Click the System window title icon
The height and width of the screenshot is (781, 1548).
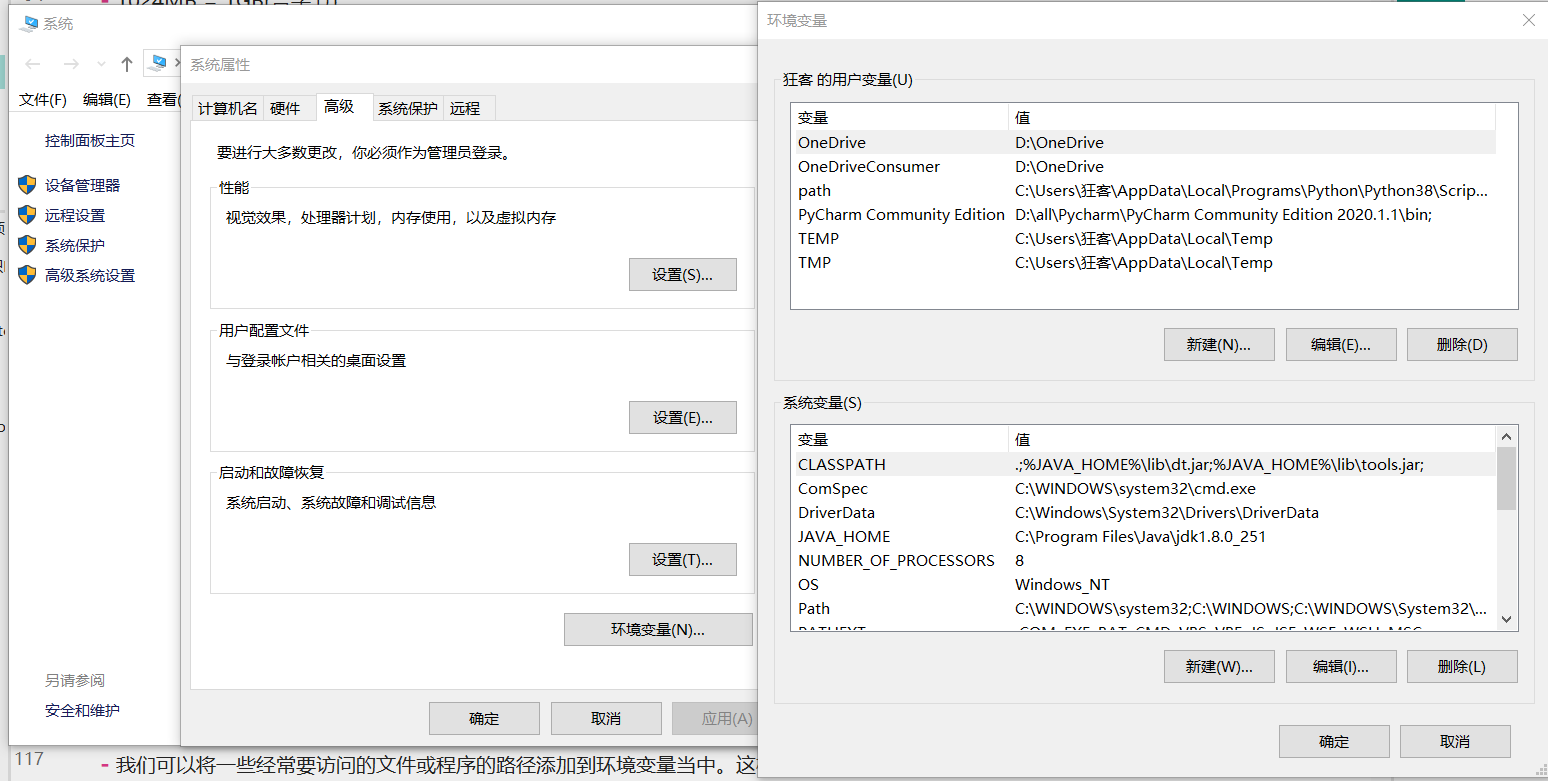(x=28, y=23)
